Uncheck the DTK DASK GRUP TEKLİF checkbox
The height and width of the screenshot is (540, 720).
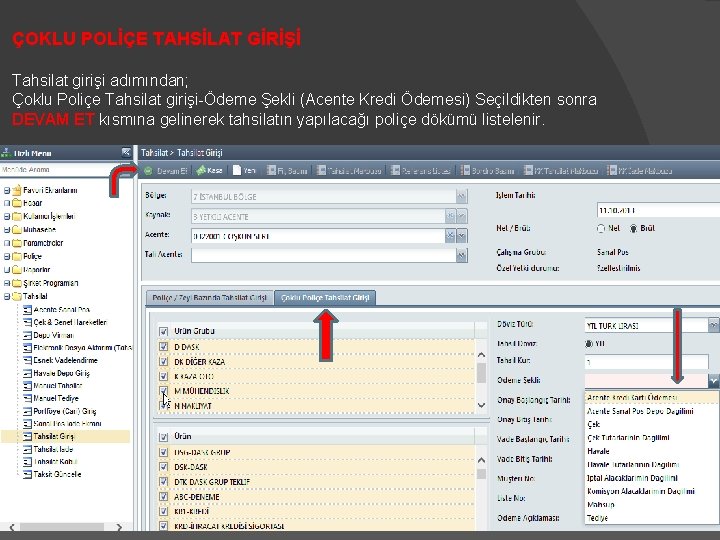click(x=163, y=482)
